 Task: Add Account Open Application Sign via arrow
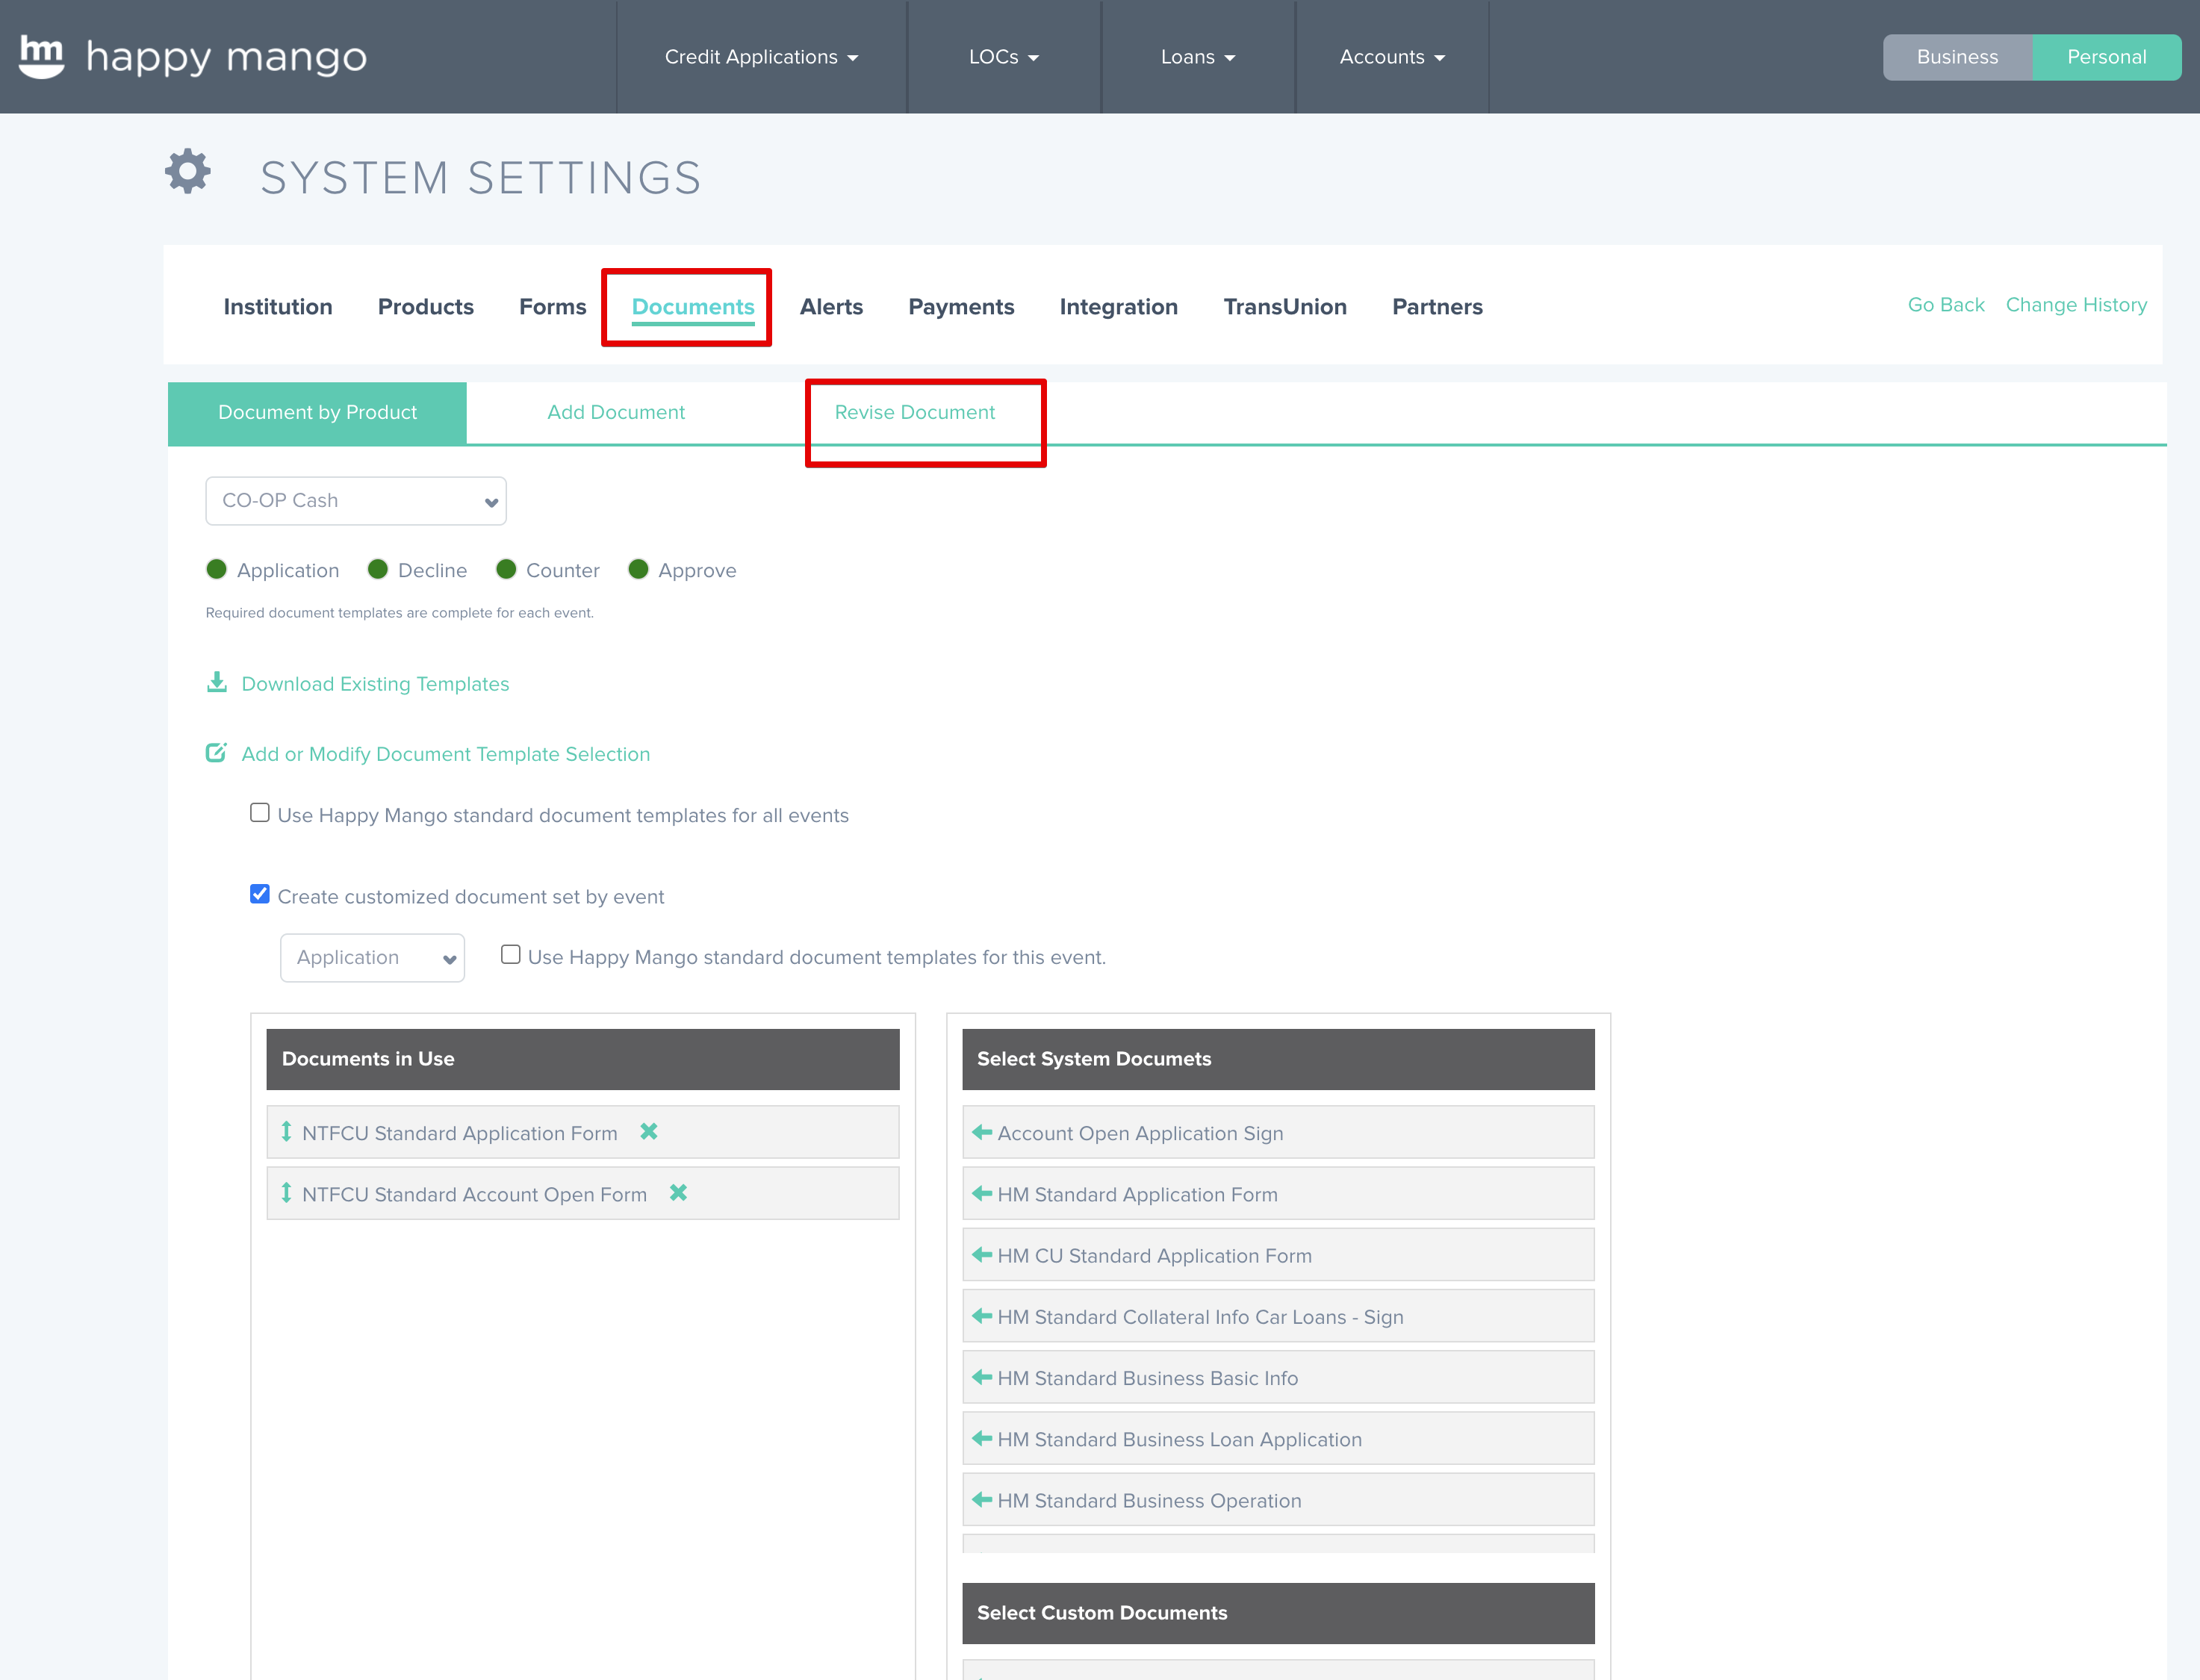(982, 1133)
